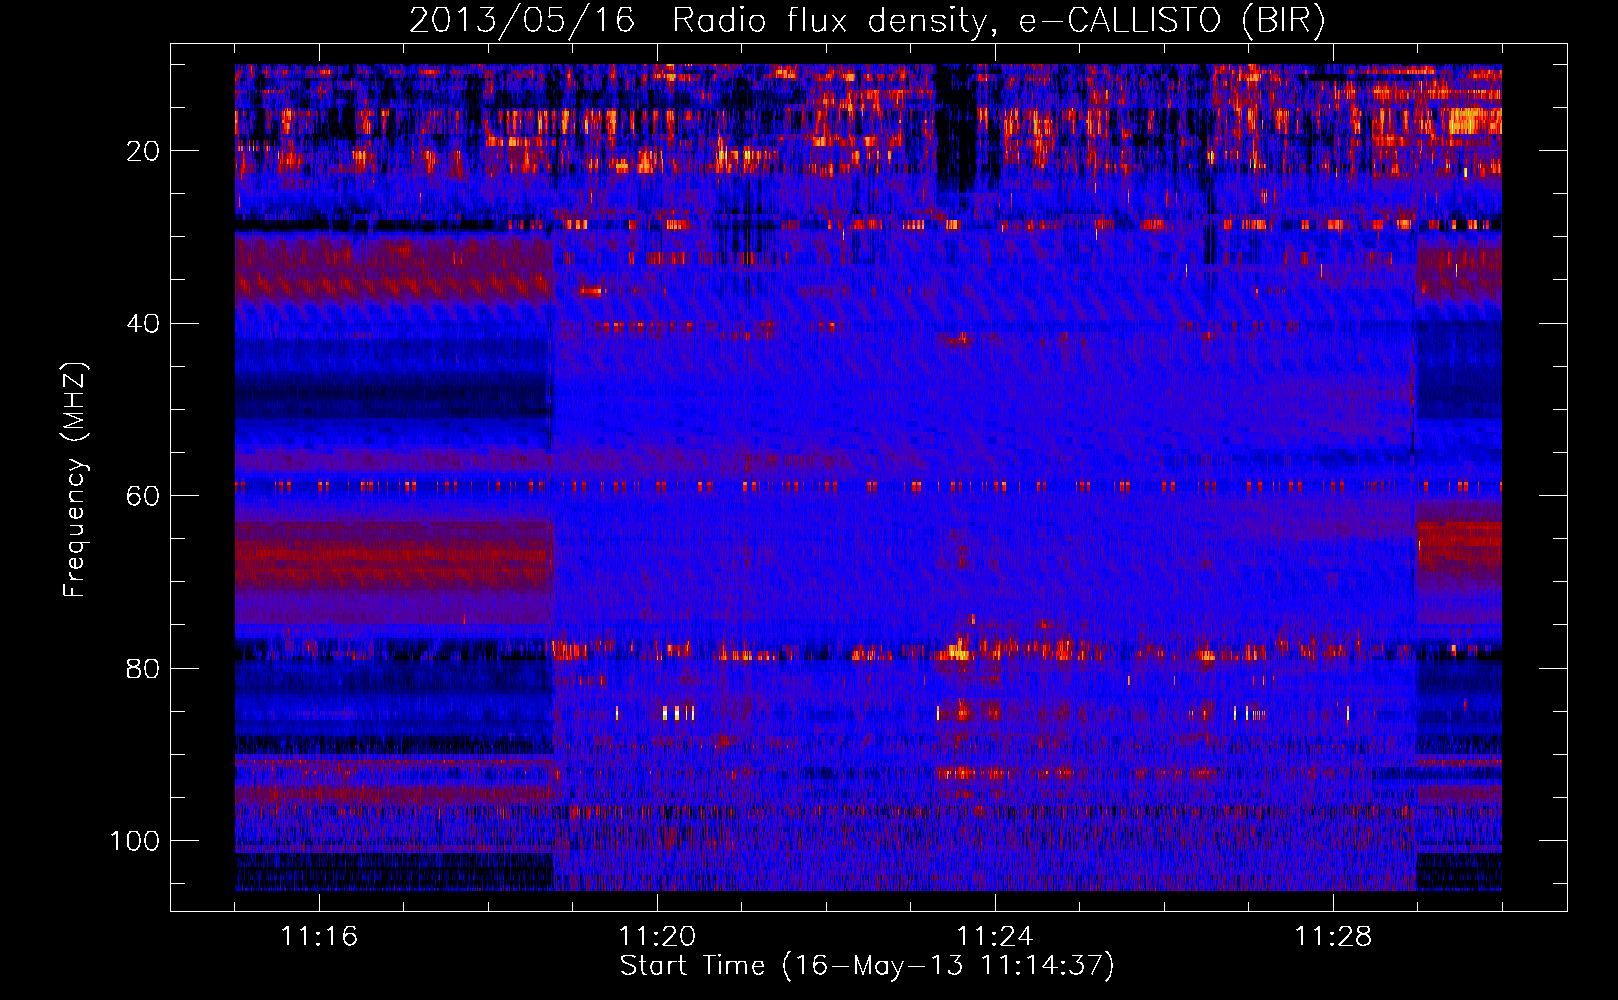This screenshot has width=1618, height=1000.
Task: Click the '40' frequency tick label
Action: pos(143,324)
